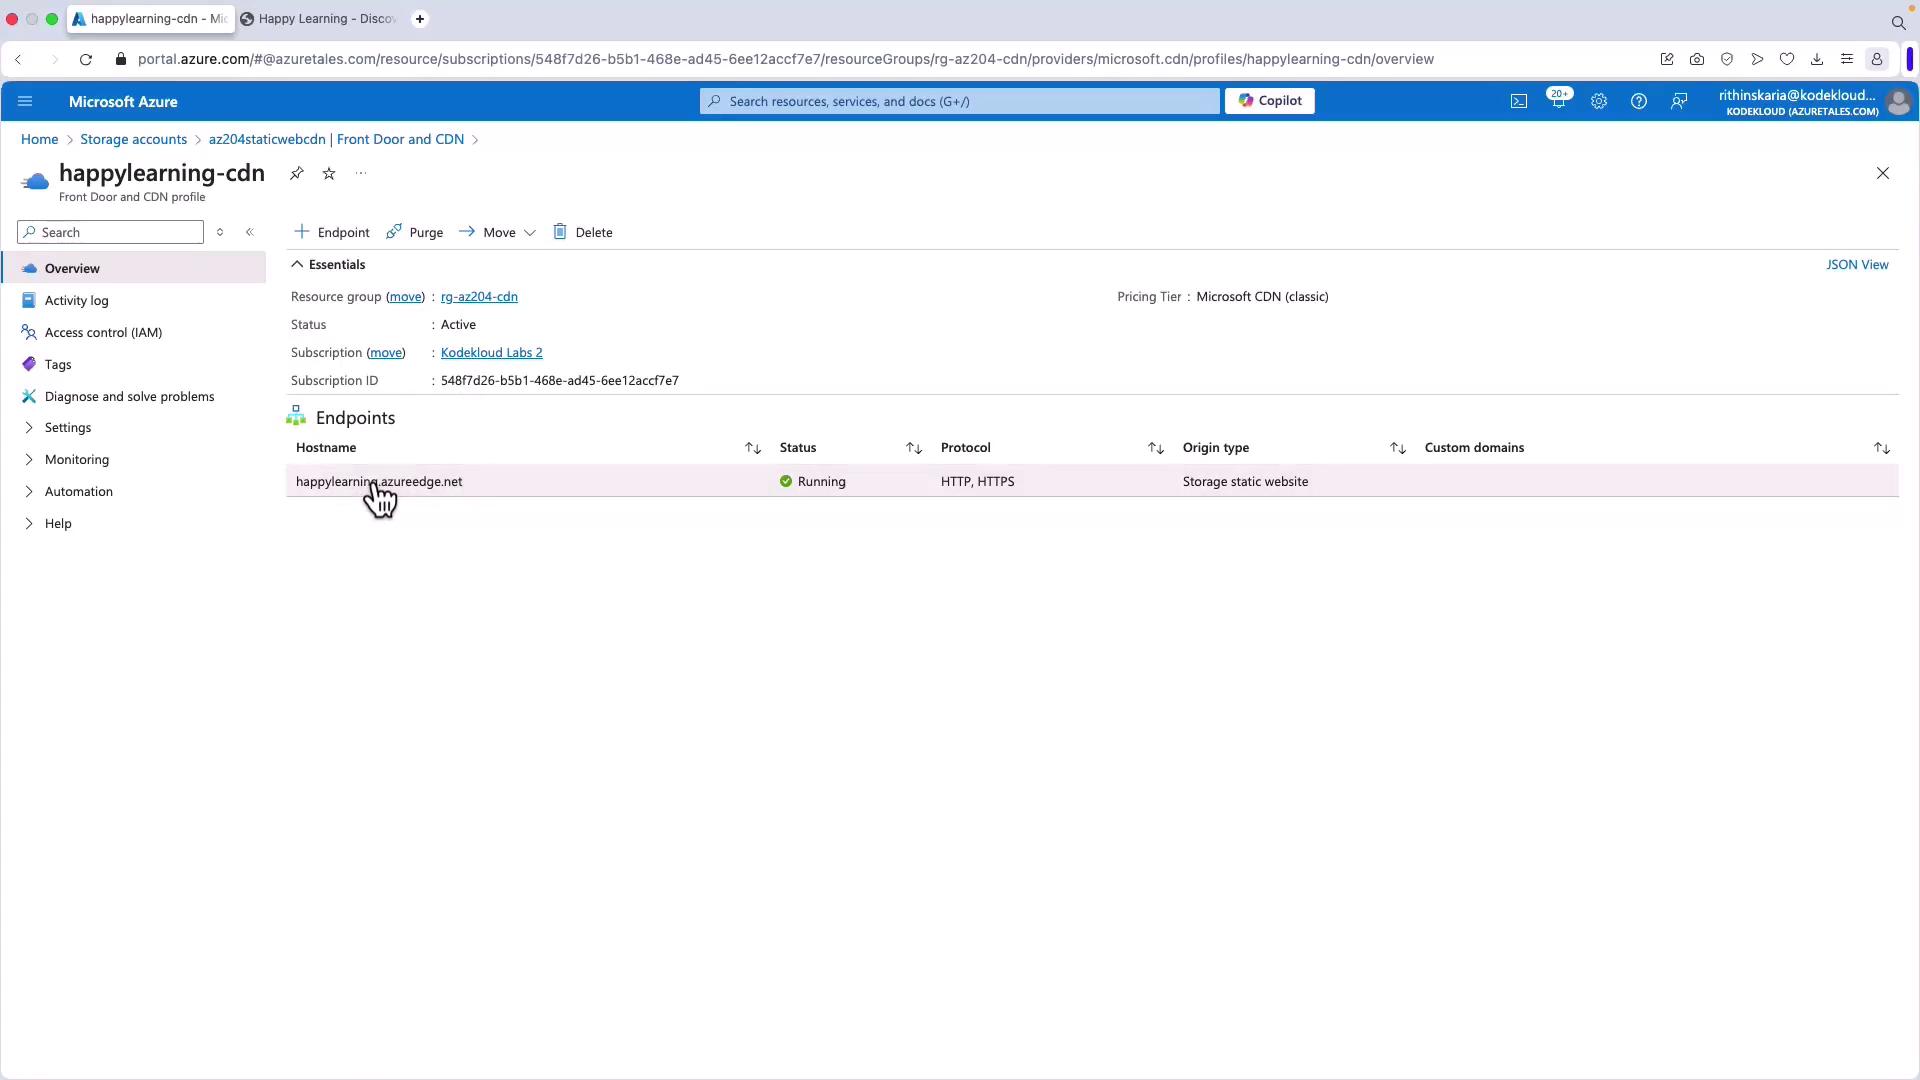Viewport: 1920px width, 1080px height.
Task: Open rg-az204-cdn resource group link
Action: (479, 297)
